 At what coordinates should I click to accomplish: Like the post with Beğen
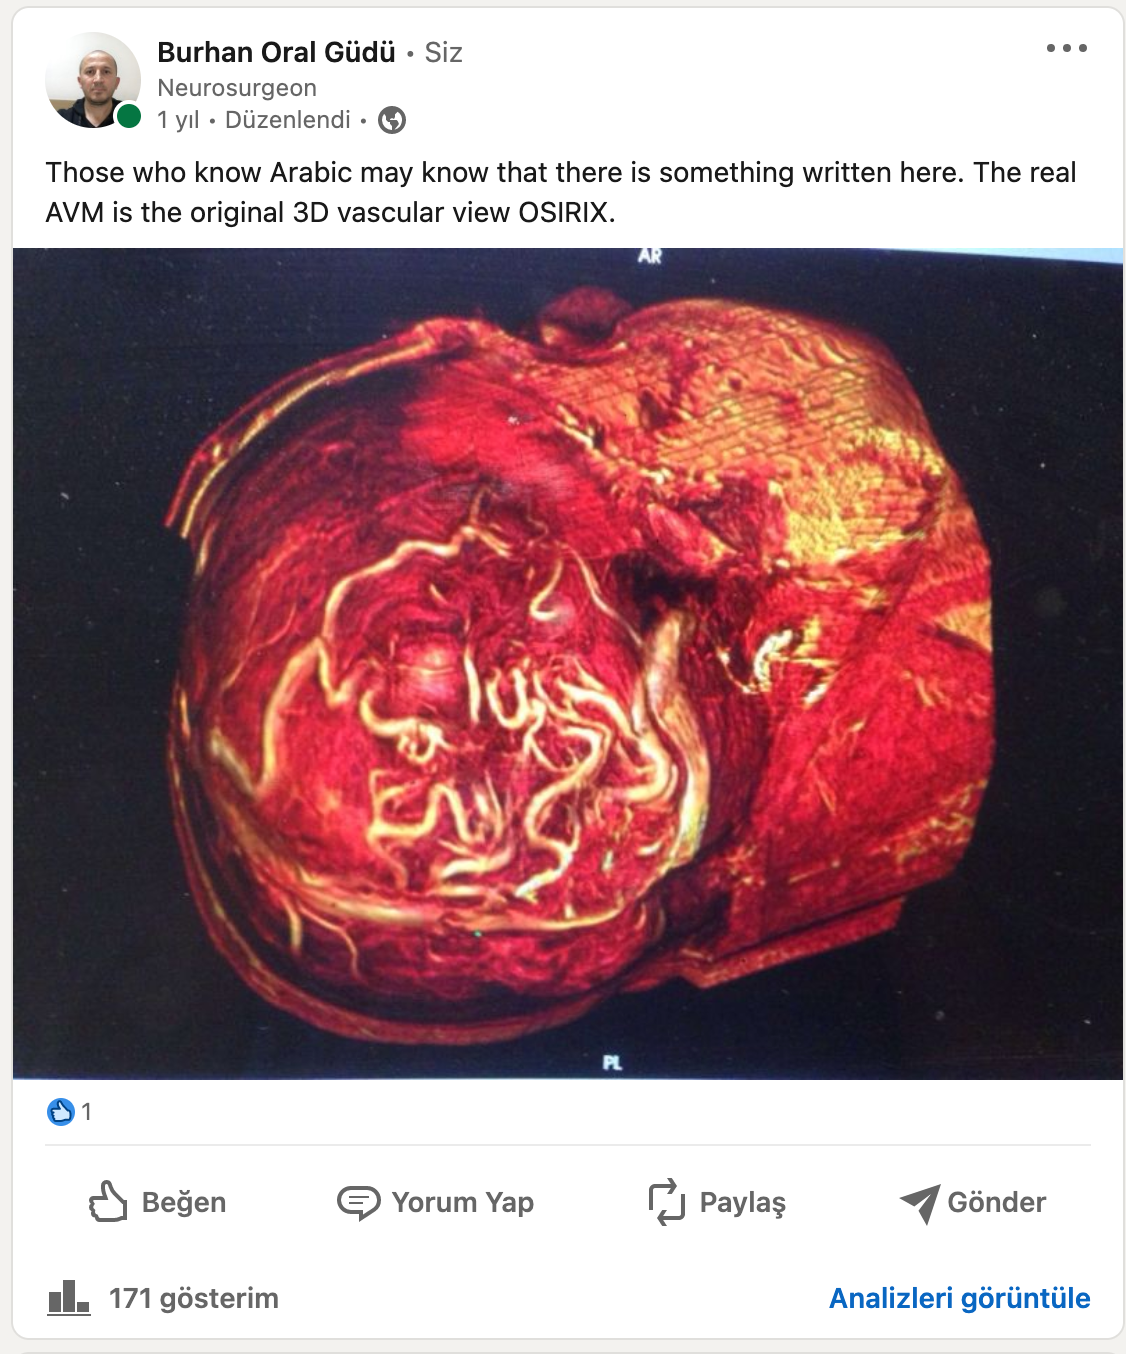(x=157, y=1202)
